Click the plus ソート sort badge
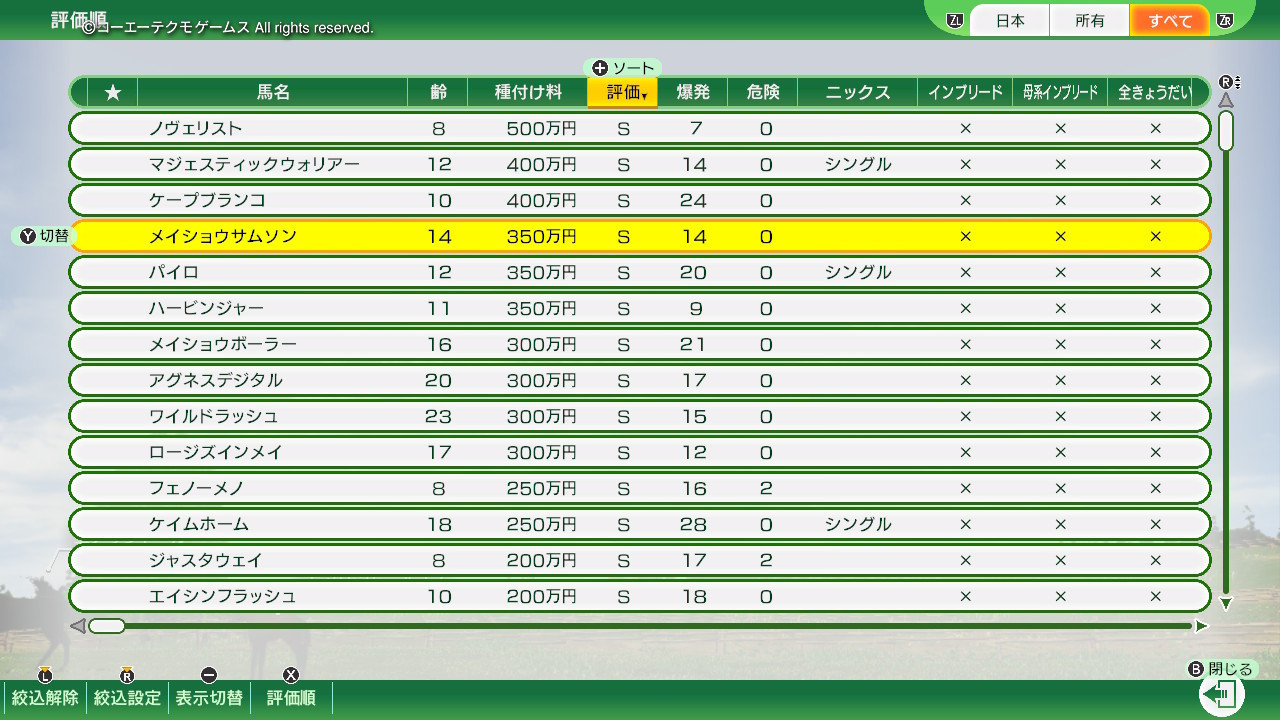 tap(622, 68)
